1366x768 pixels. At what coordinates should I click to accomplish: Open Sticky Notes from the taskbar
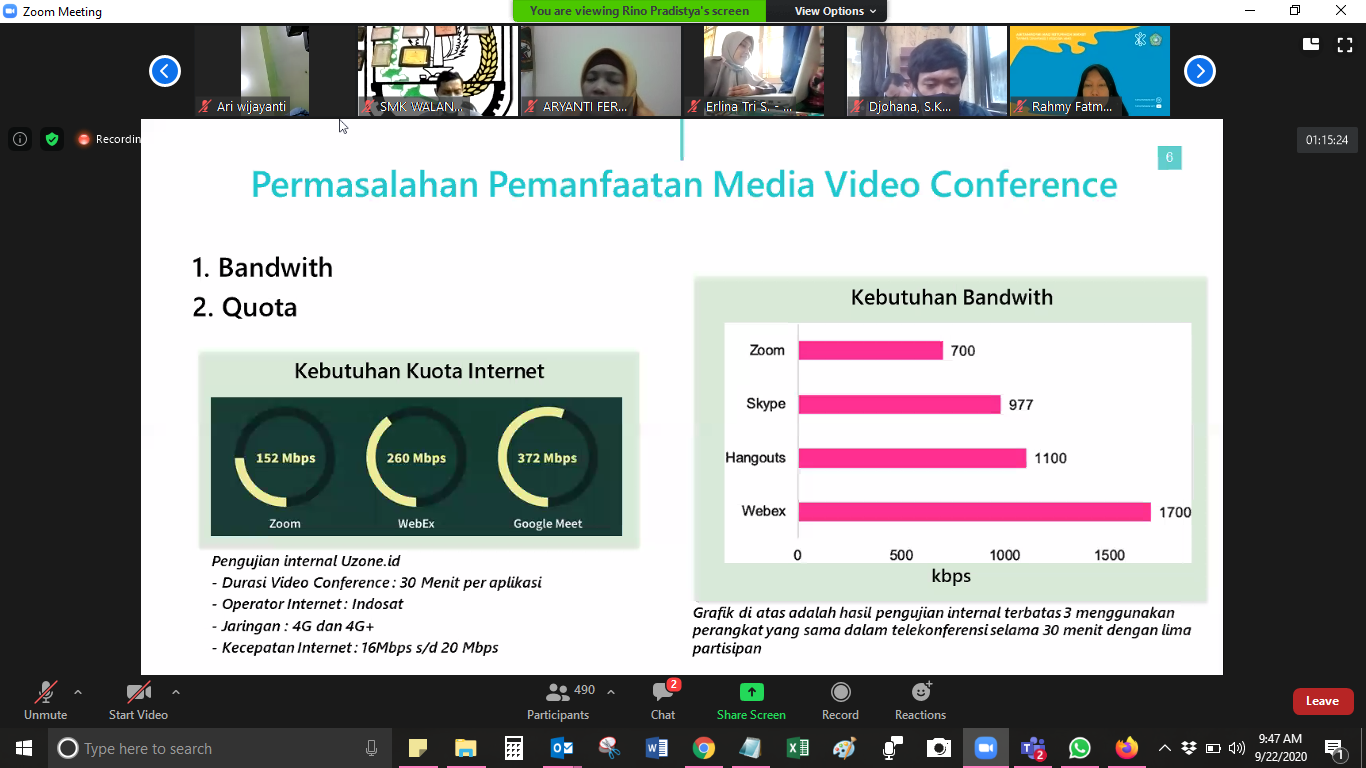click(x=418, y=748)
